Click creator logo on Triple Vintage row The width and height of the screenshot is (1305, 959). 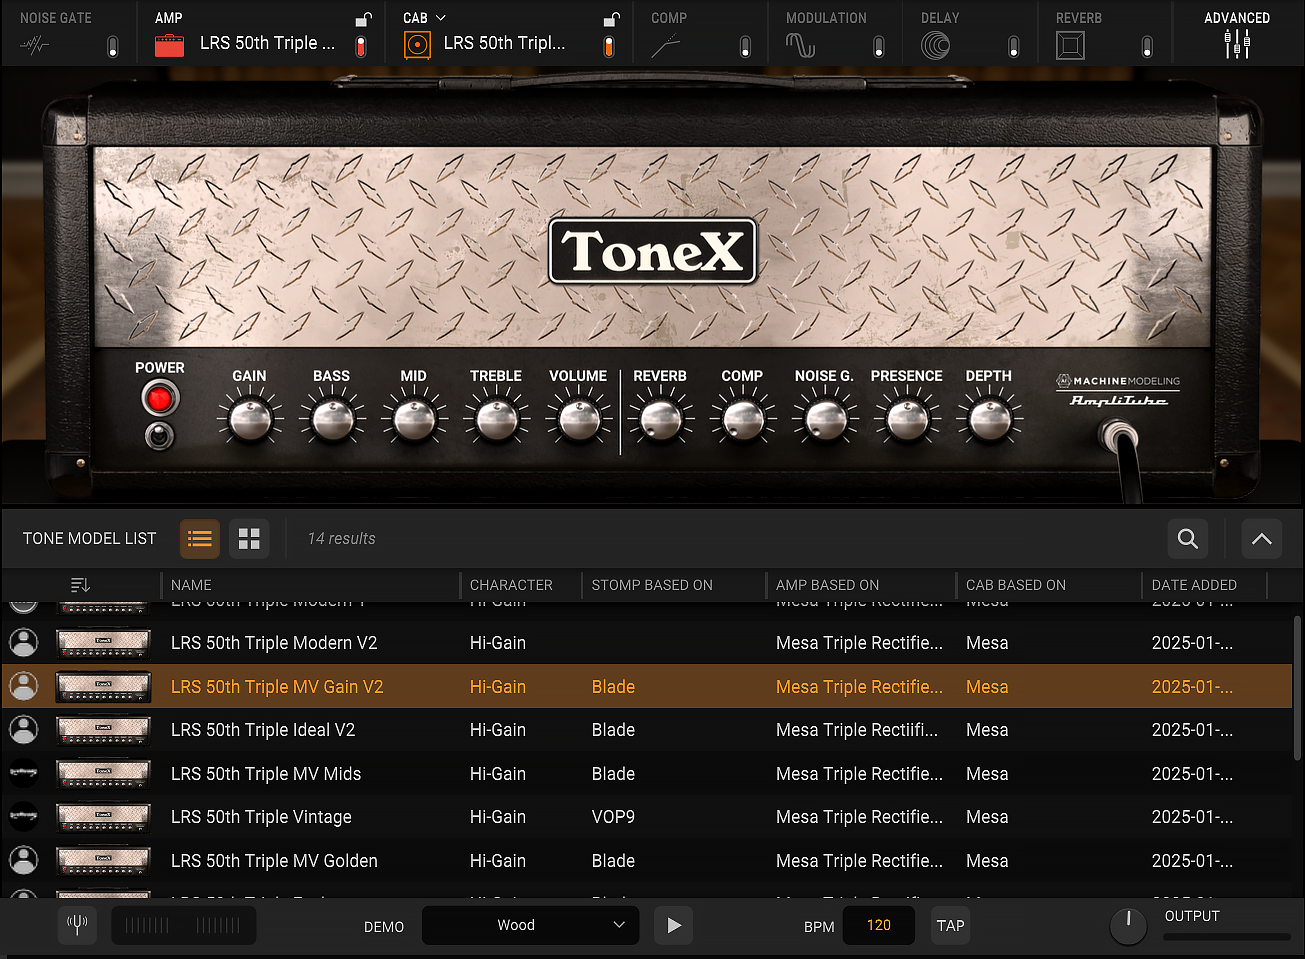23,816
